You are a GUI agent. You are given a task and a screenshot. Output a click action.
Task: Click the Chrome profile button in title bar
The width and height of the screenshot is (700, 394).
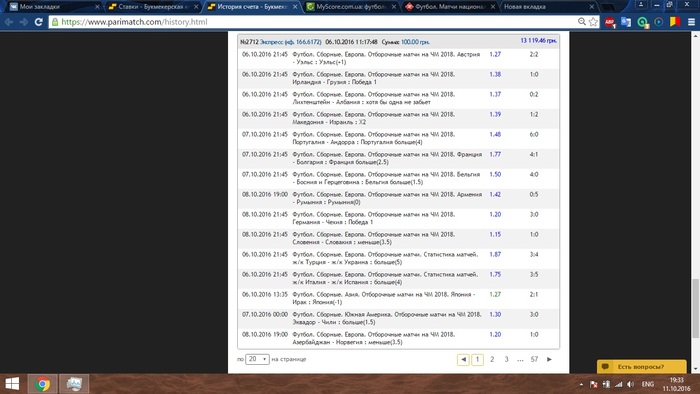(x=641, y=4)
